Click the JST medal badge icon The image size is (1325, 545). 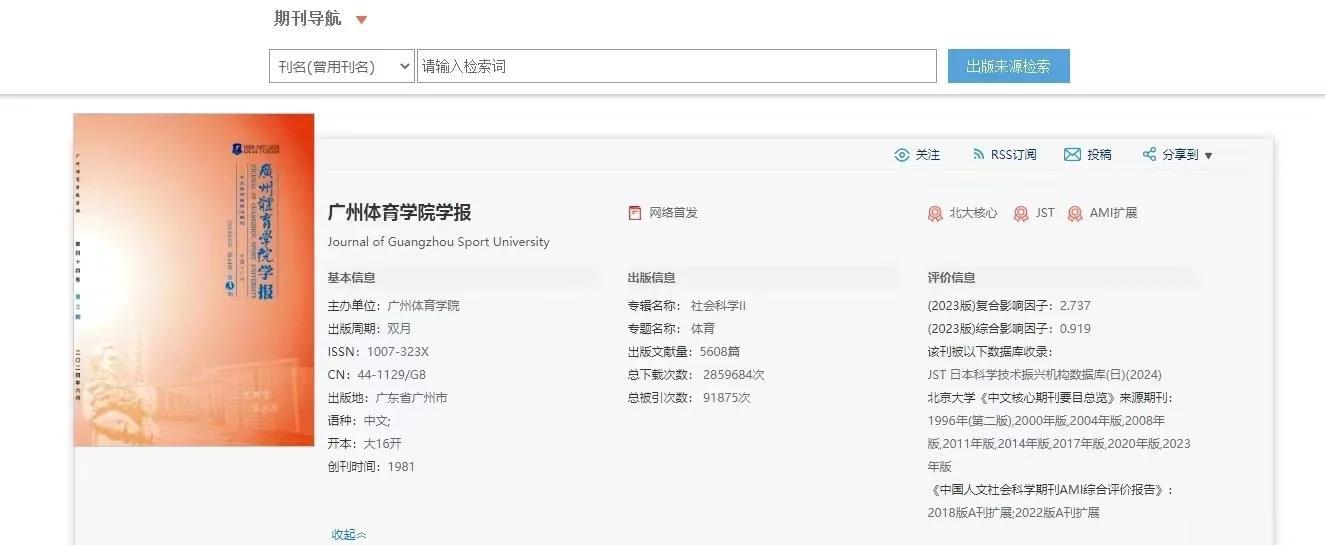tap(1021, 214)
